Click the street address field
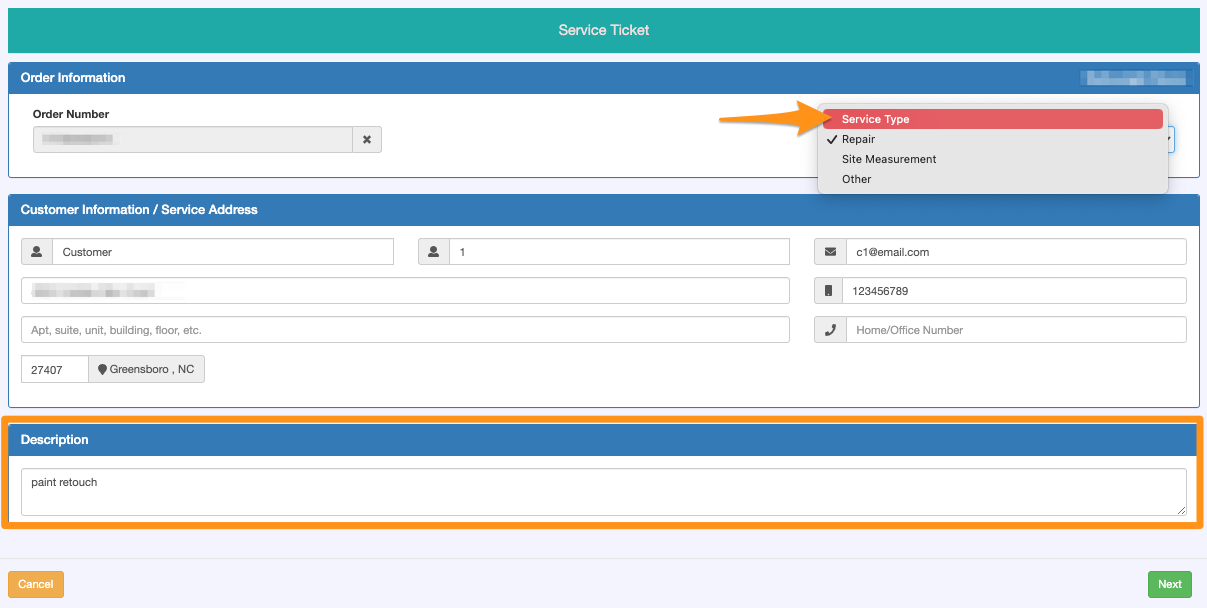 405,291
